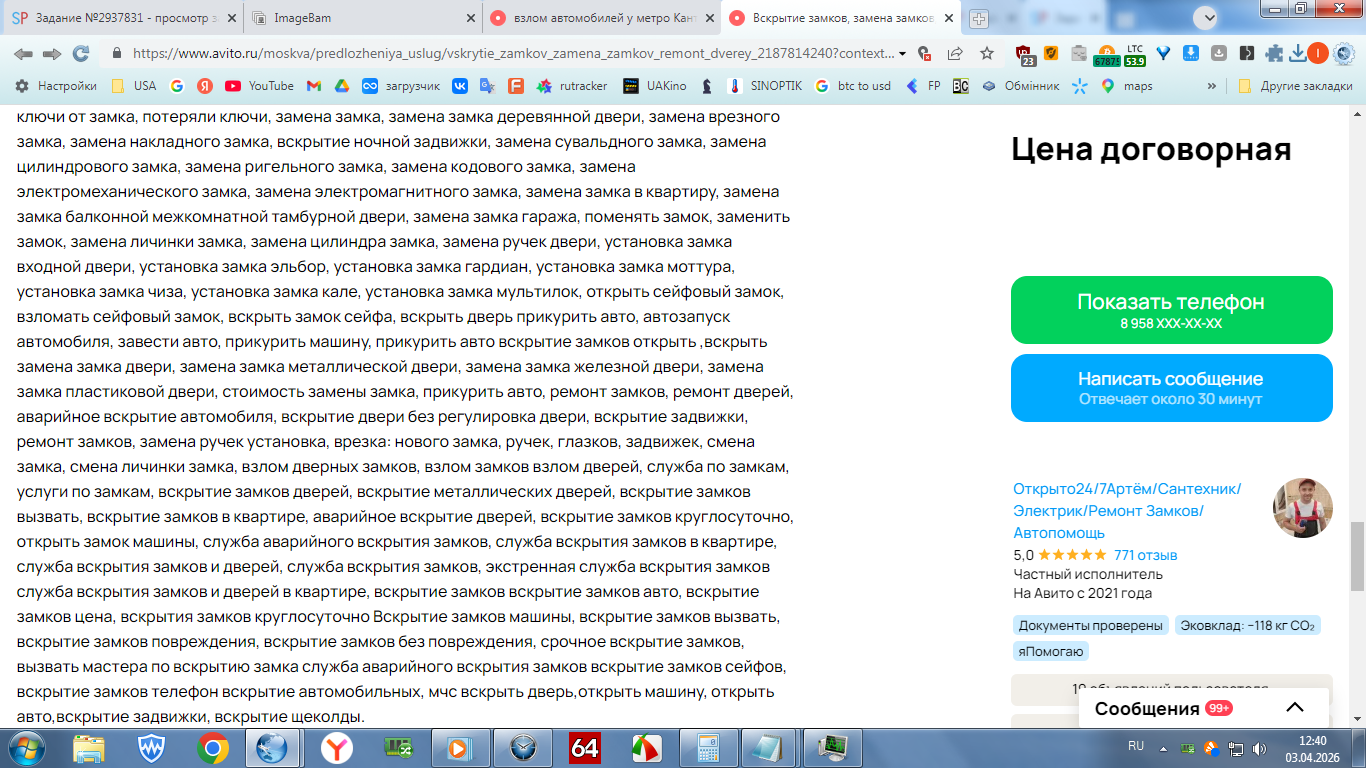Open the rutracker bookmark
The width and height of the screenshot is (1366, 768).
(572, 86)
